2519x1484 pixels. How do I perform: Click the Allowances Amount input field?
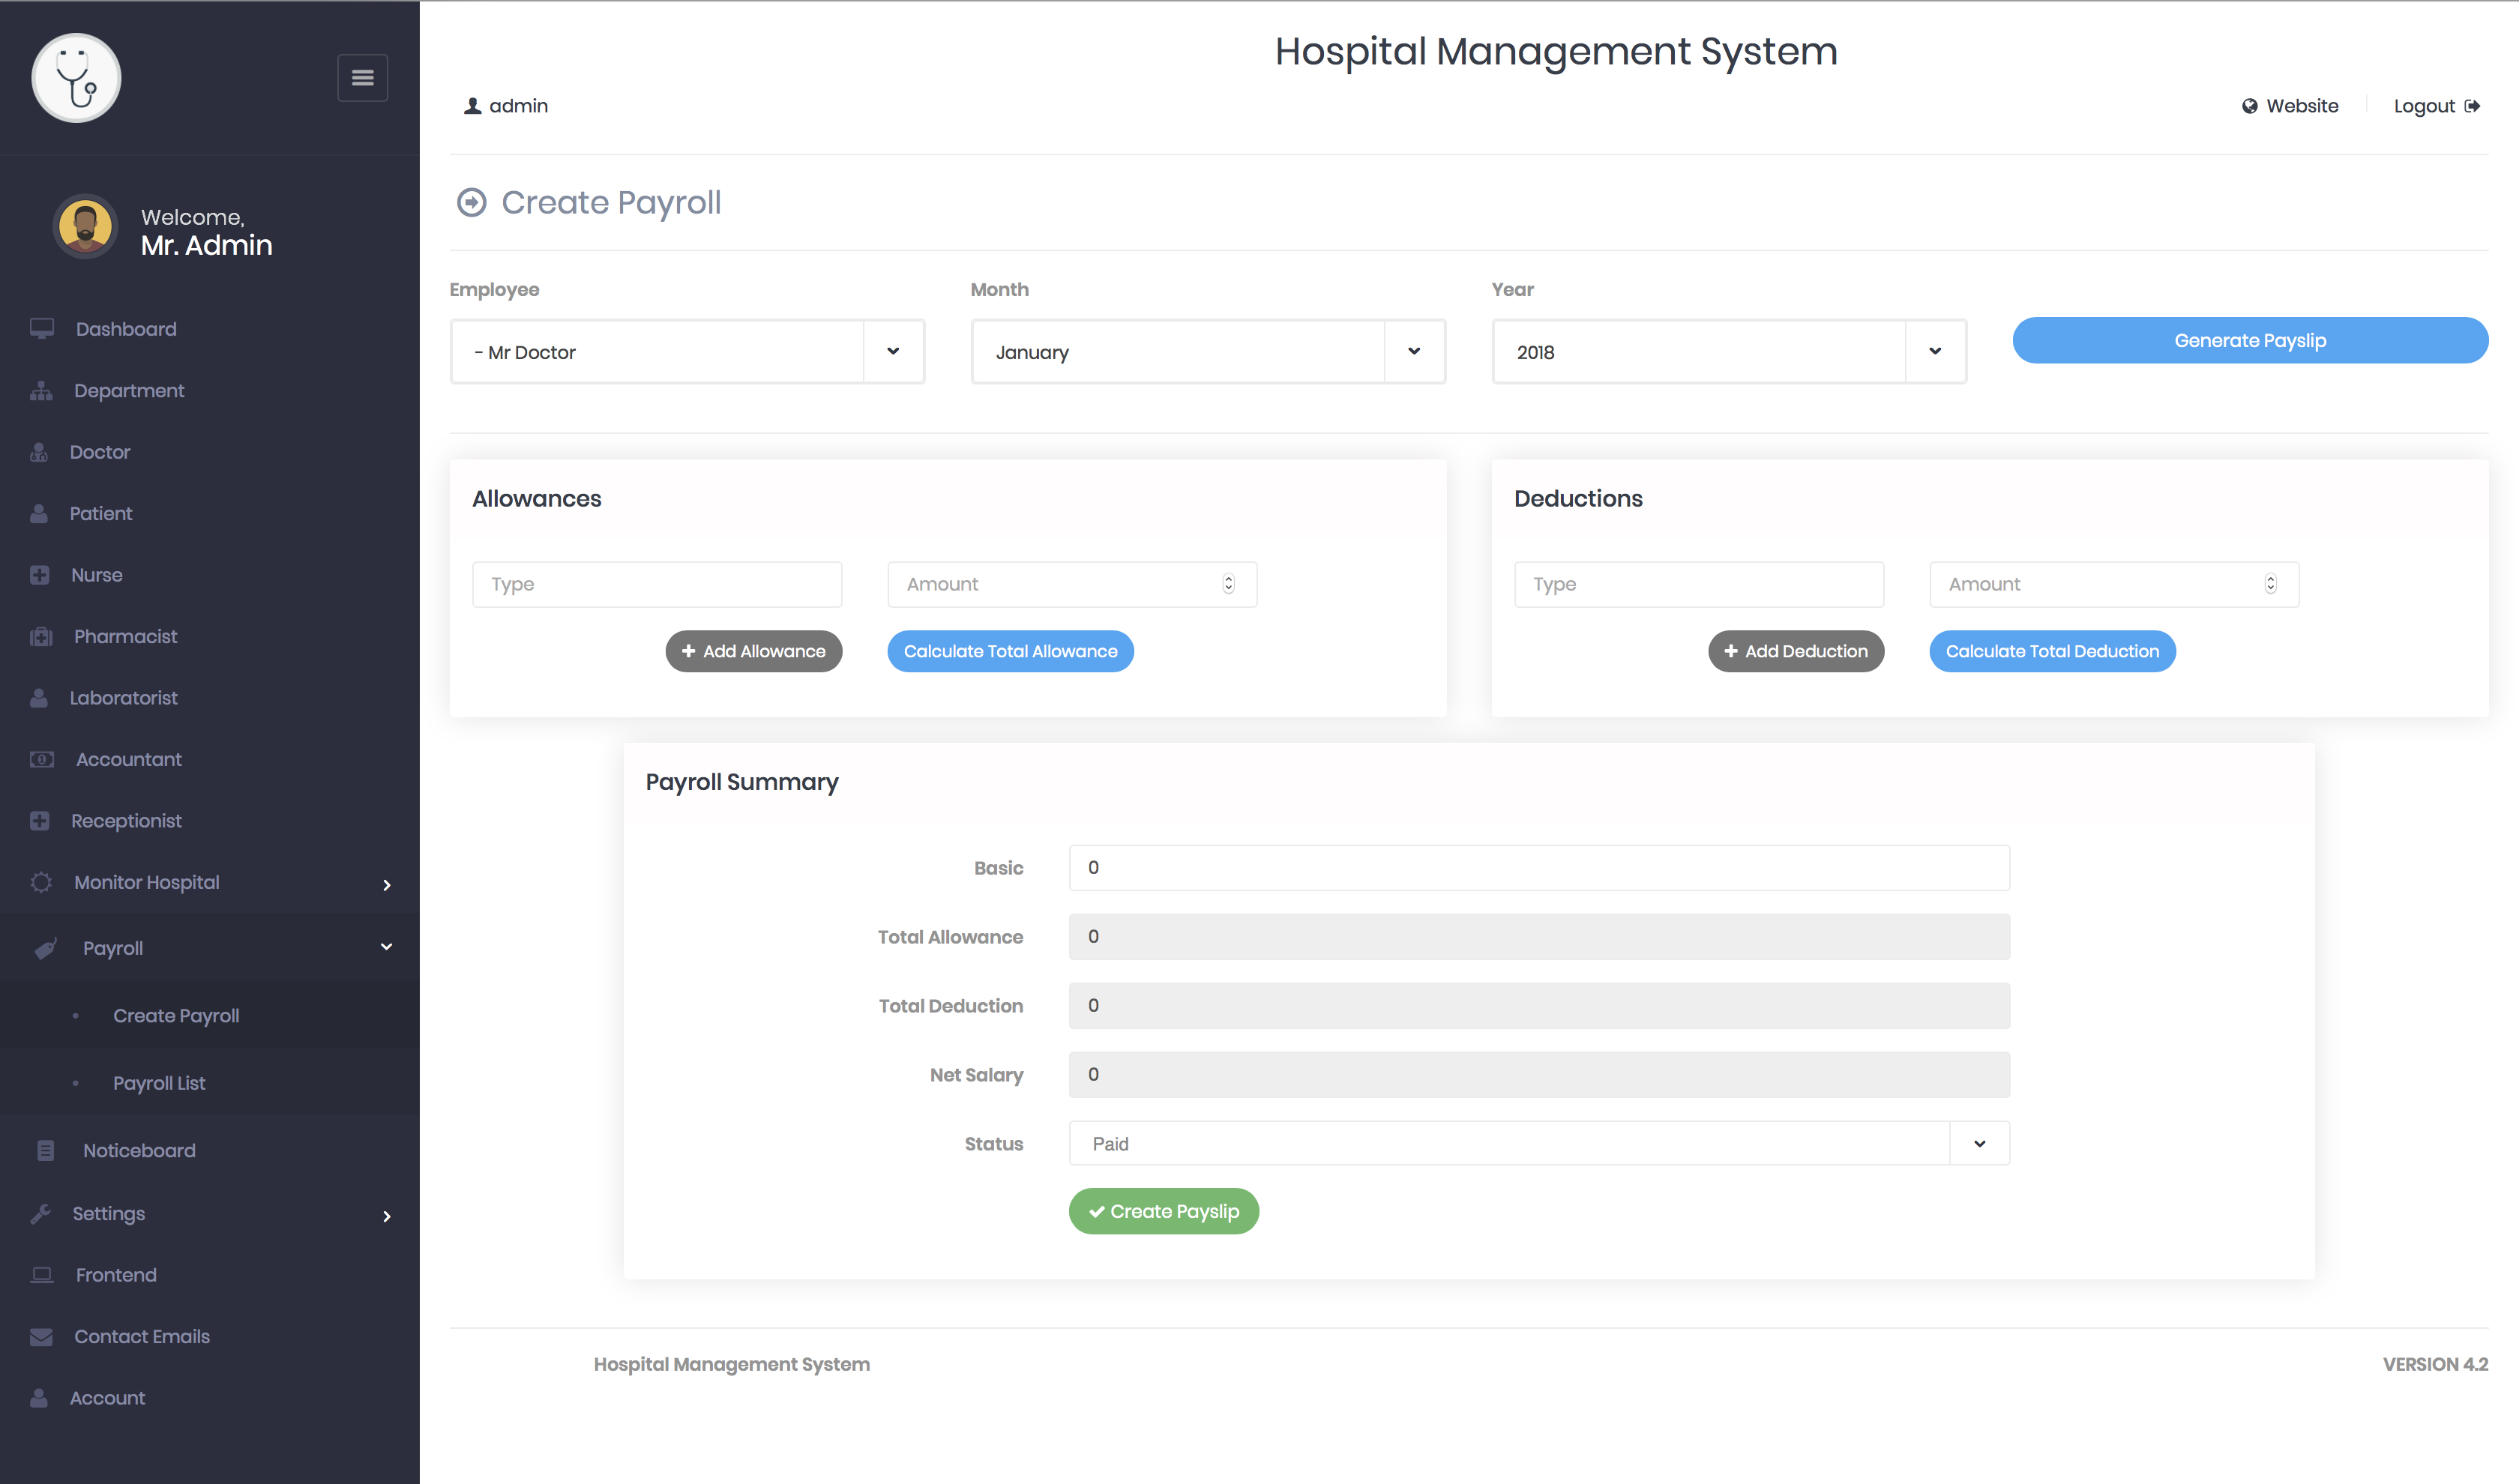[x=1072, y=585]
